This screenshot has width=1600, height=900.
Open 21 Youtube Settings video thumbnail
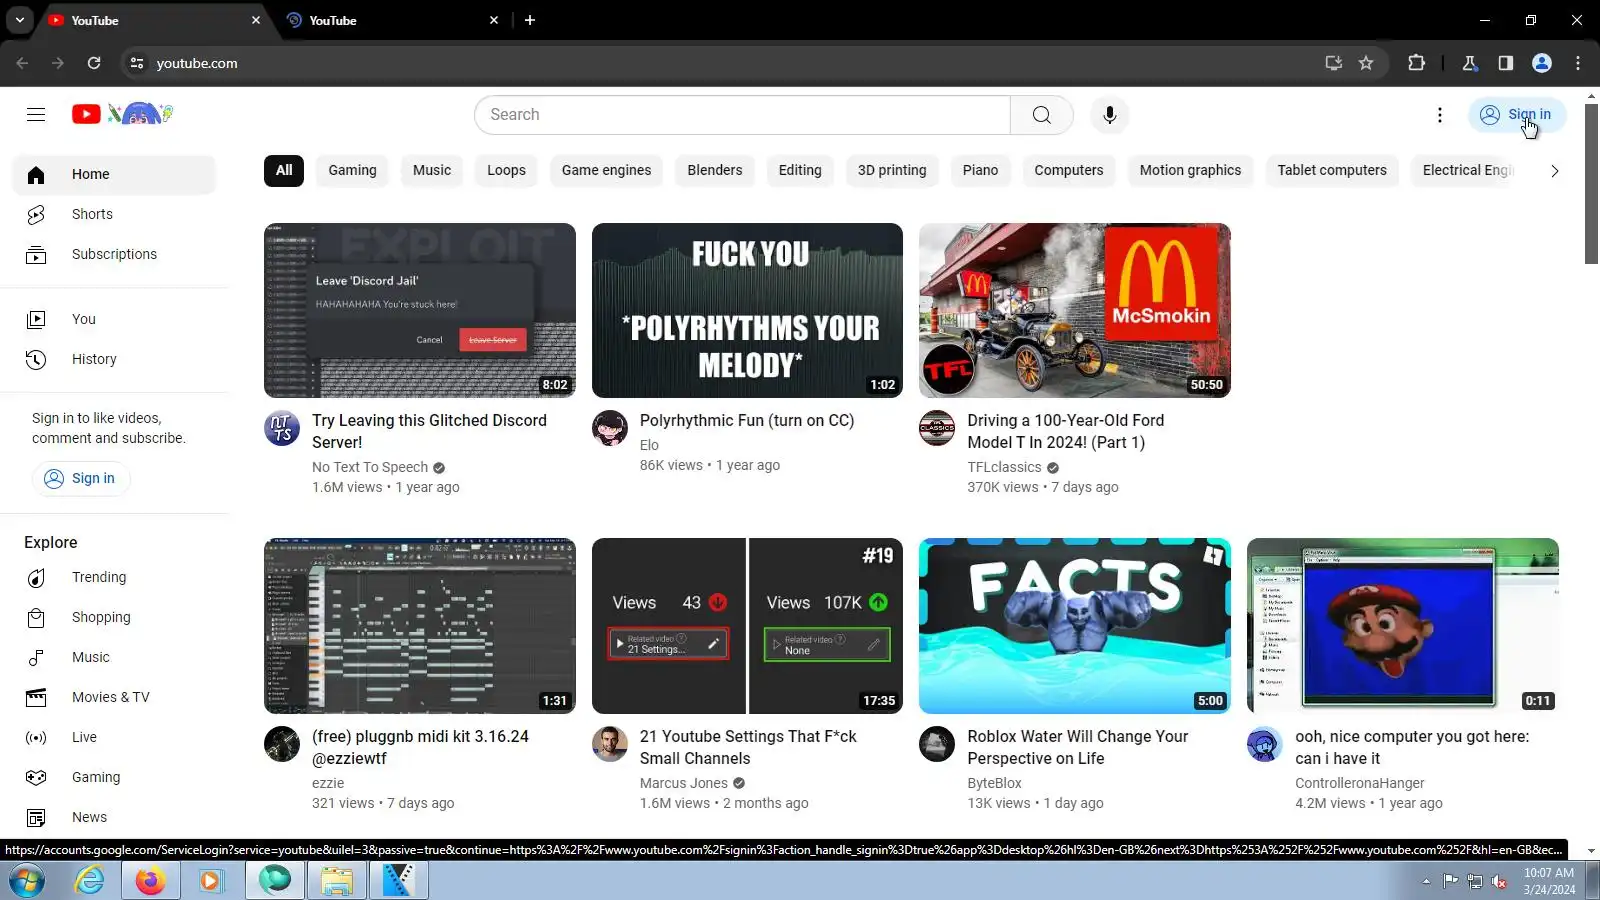point(747,626)
